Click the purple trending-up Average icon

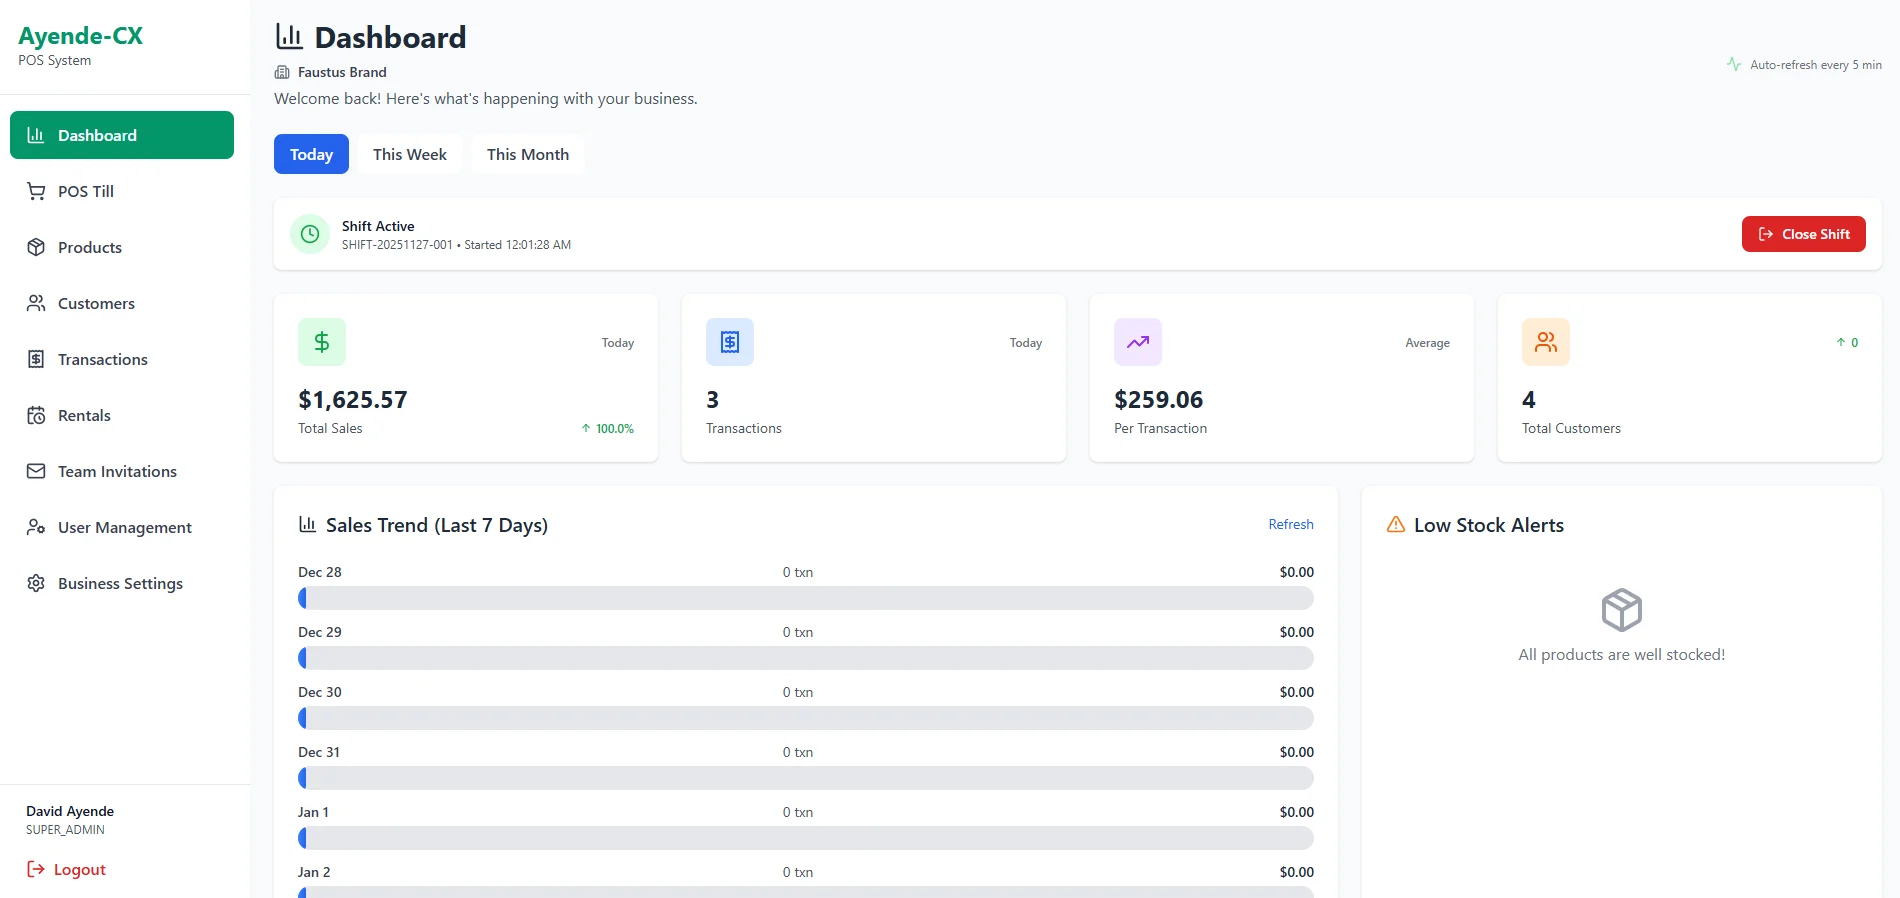pyautogui.click(x=1138, y=342)
